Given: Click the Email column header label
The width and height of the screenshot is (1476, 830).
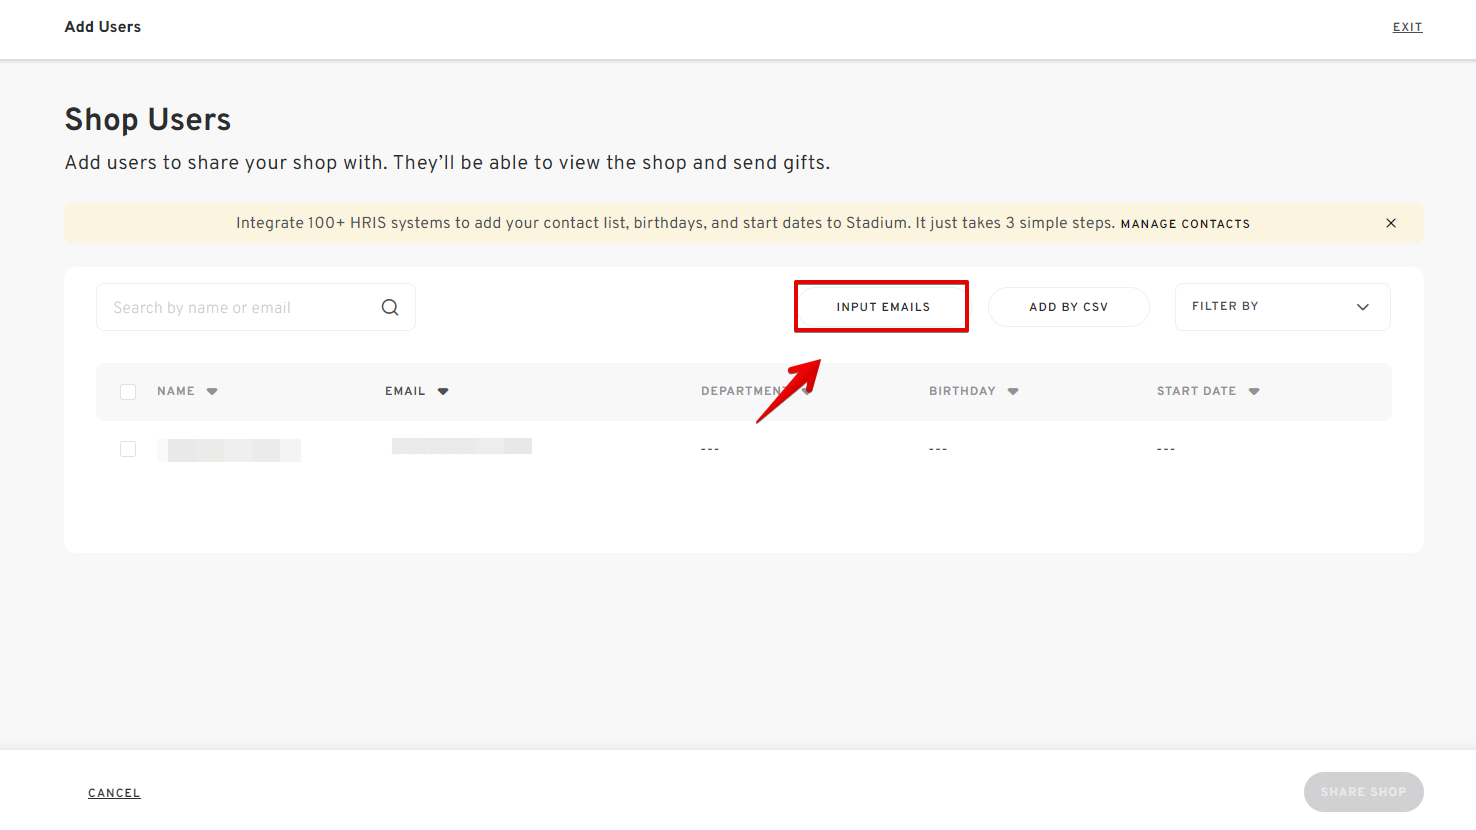Looking at the screenshot, I should [405, 391].
